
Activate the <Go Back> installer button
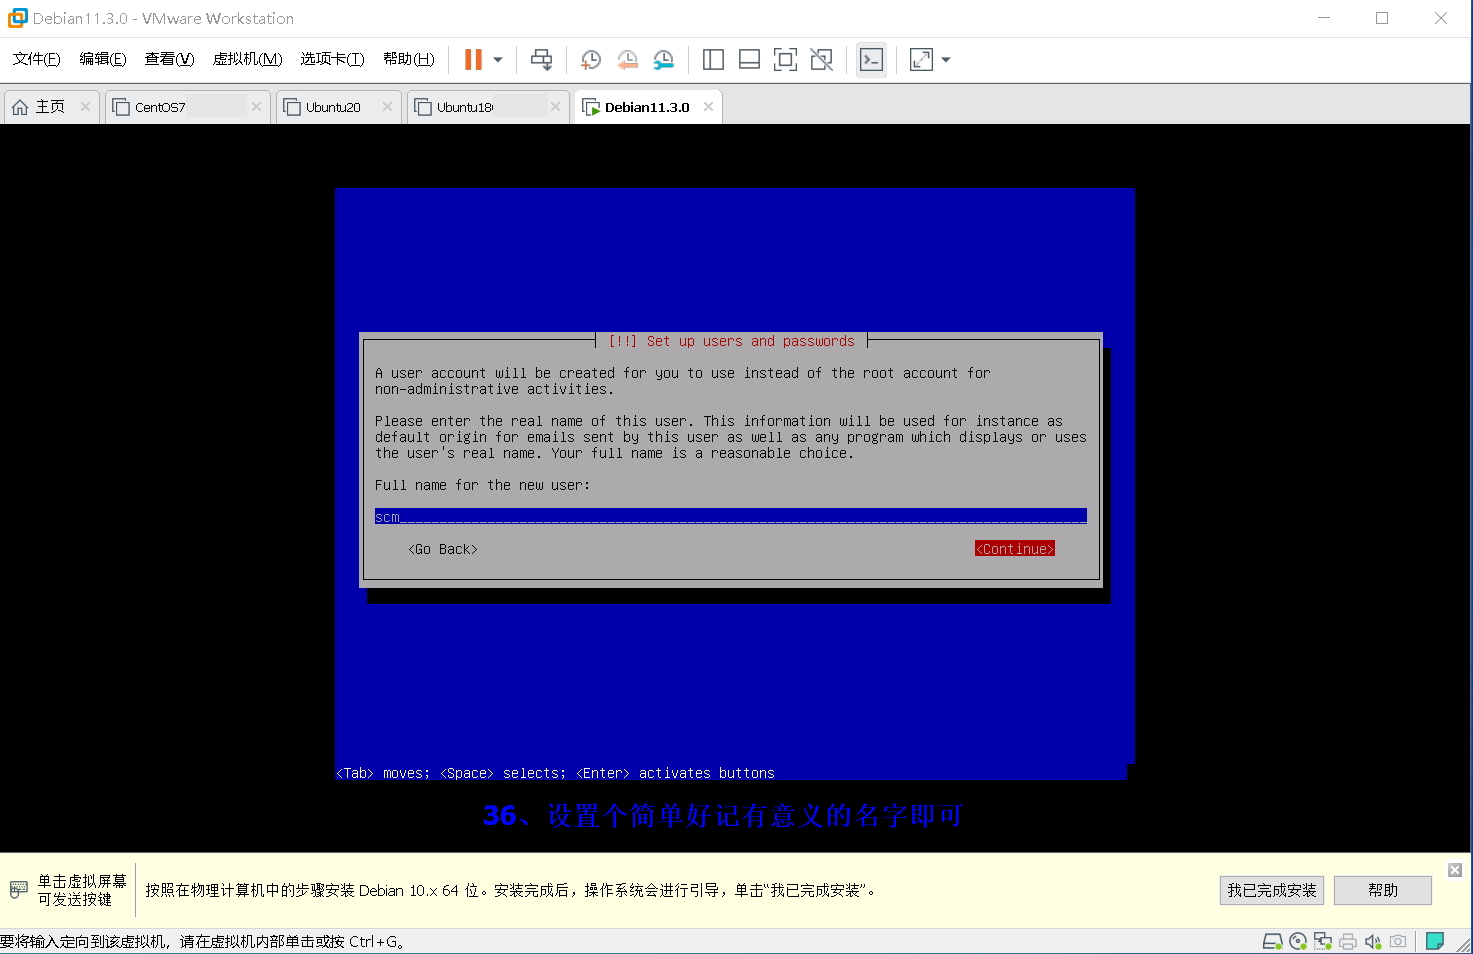[443, 549]
